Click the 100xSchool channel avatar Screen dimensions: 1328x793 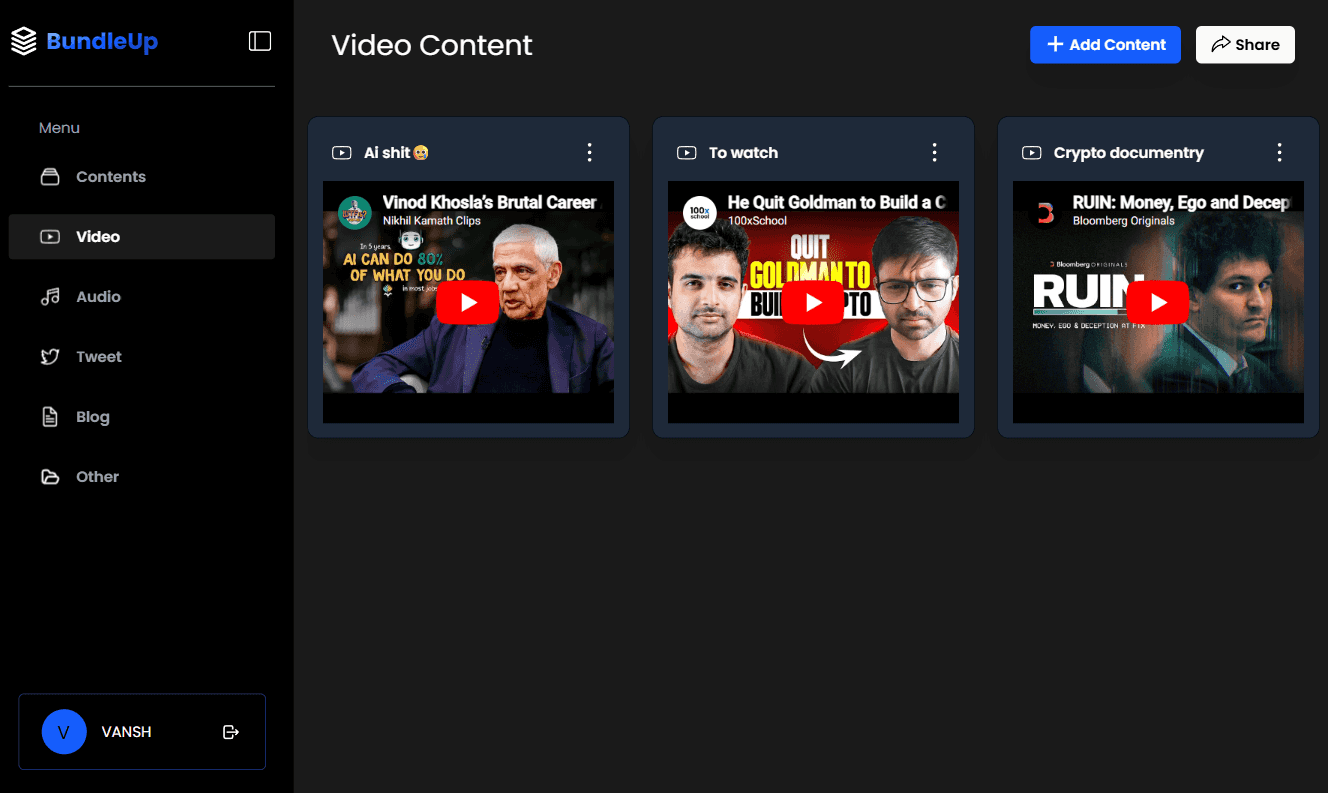pyautogui.click(x=700, y=213)
